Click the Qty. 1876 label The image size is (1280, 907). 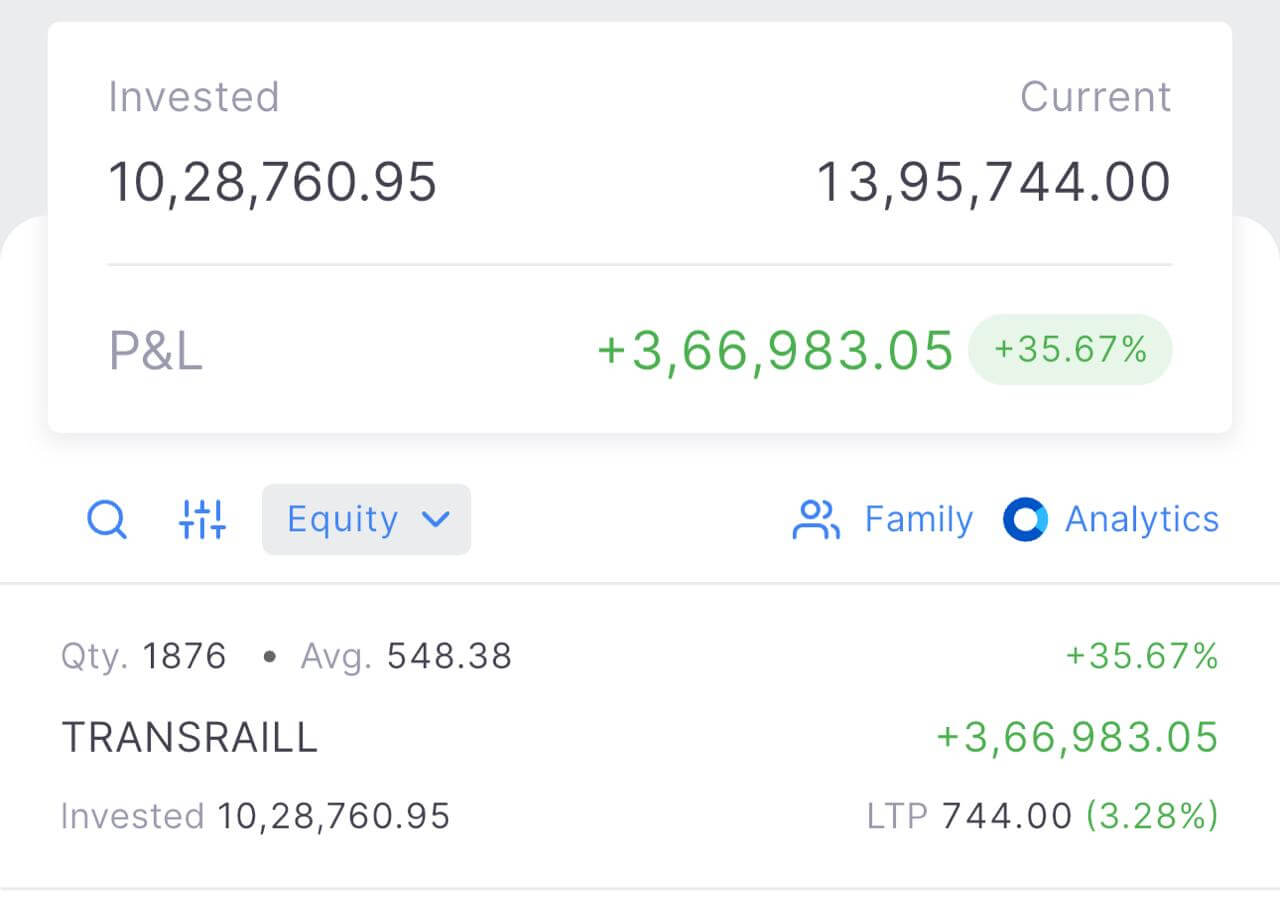pos(144,657)
